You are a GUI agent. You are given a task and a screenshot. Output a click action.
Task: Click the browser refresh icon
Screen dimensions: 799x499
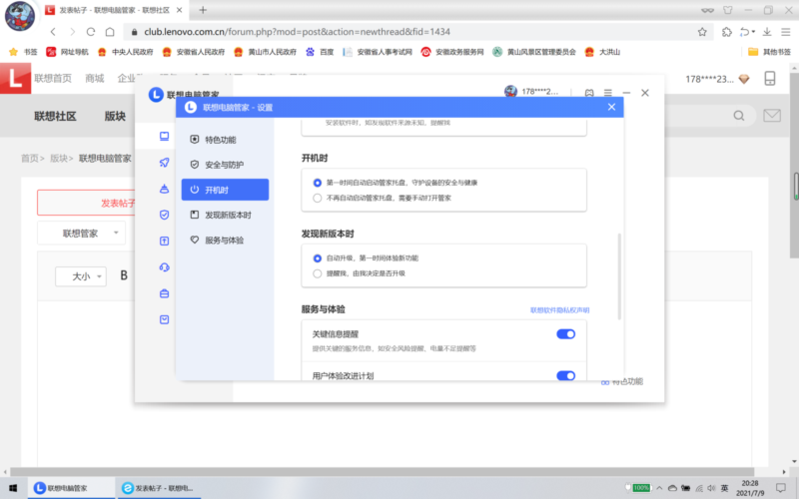point(92,31)
